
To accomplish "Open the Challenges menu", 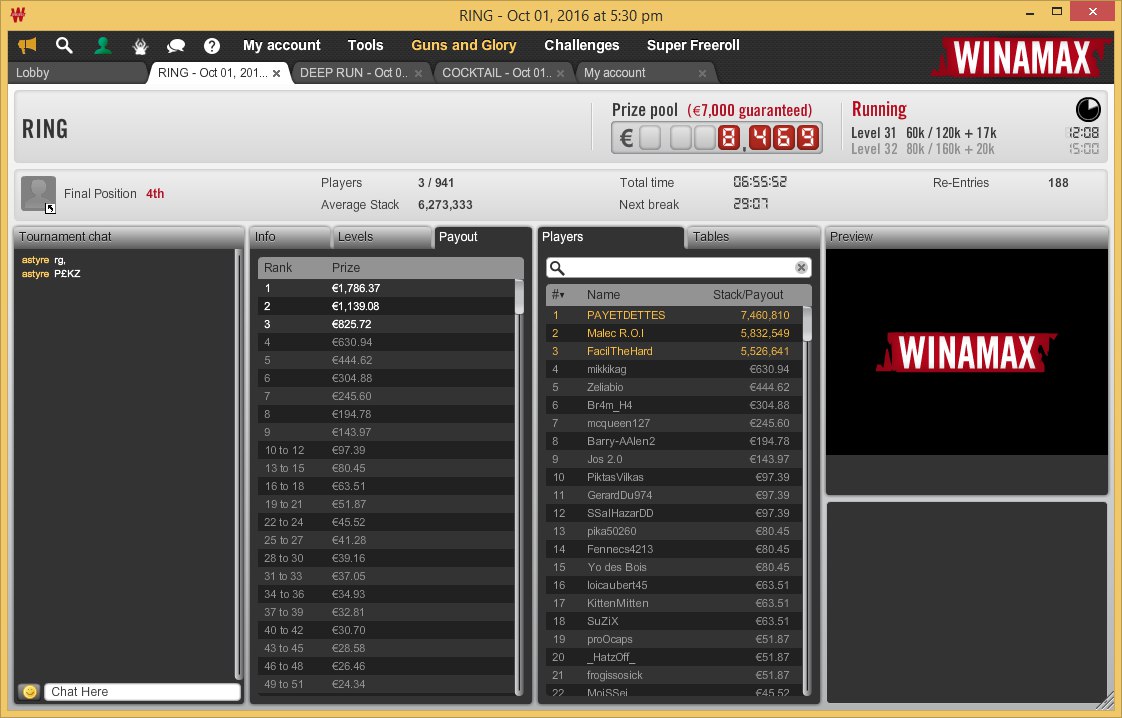I will coord(582,45).
